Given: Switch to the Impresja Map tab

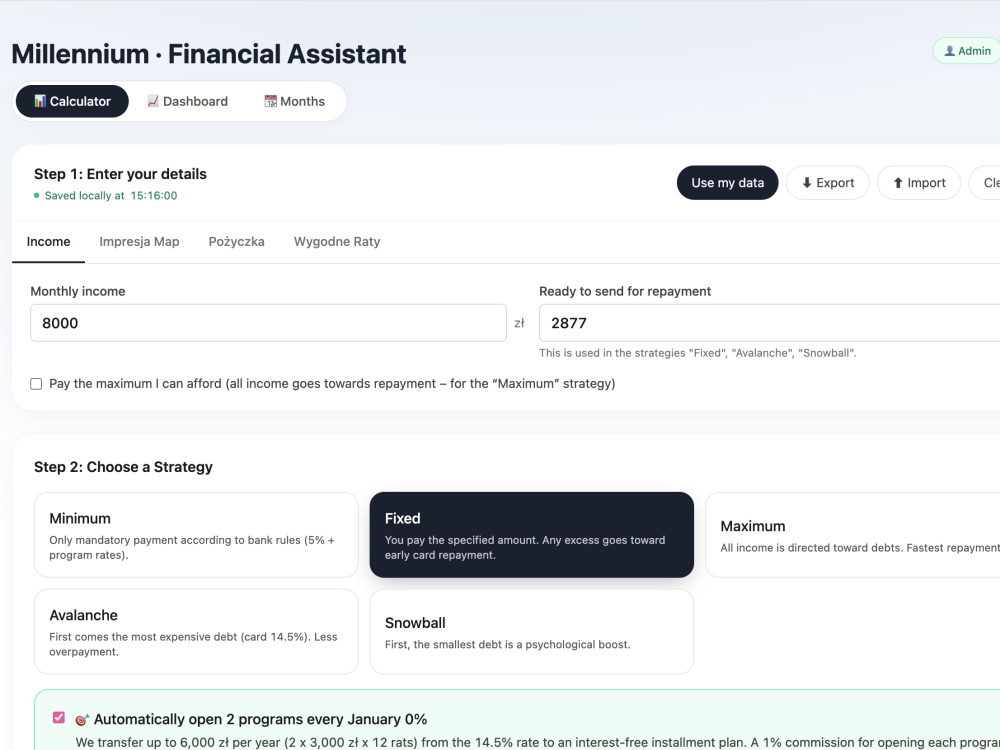Looking at the screenshot, I should coord(139,242).
